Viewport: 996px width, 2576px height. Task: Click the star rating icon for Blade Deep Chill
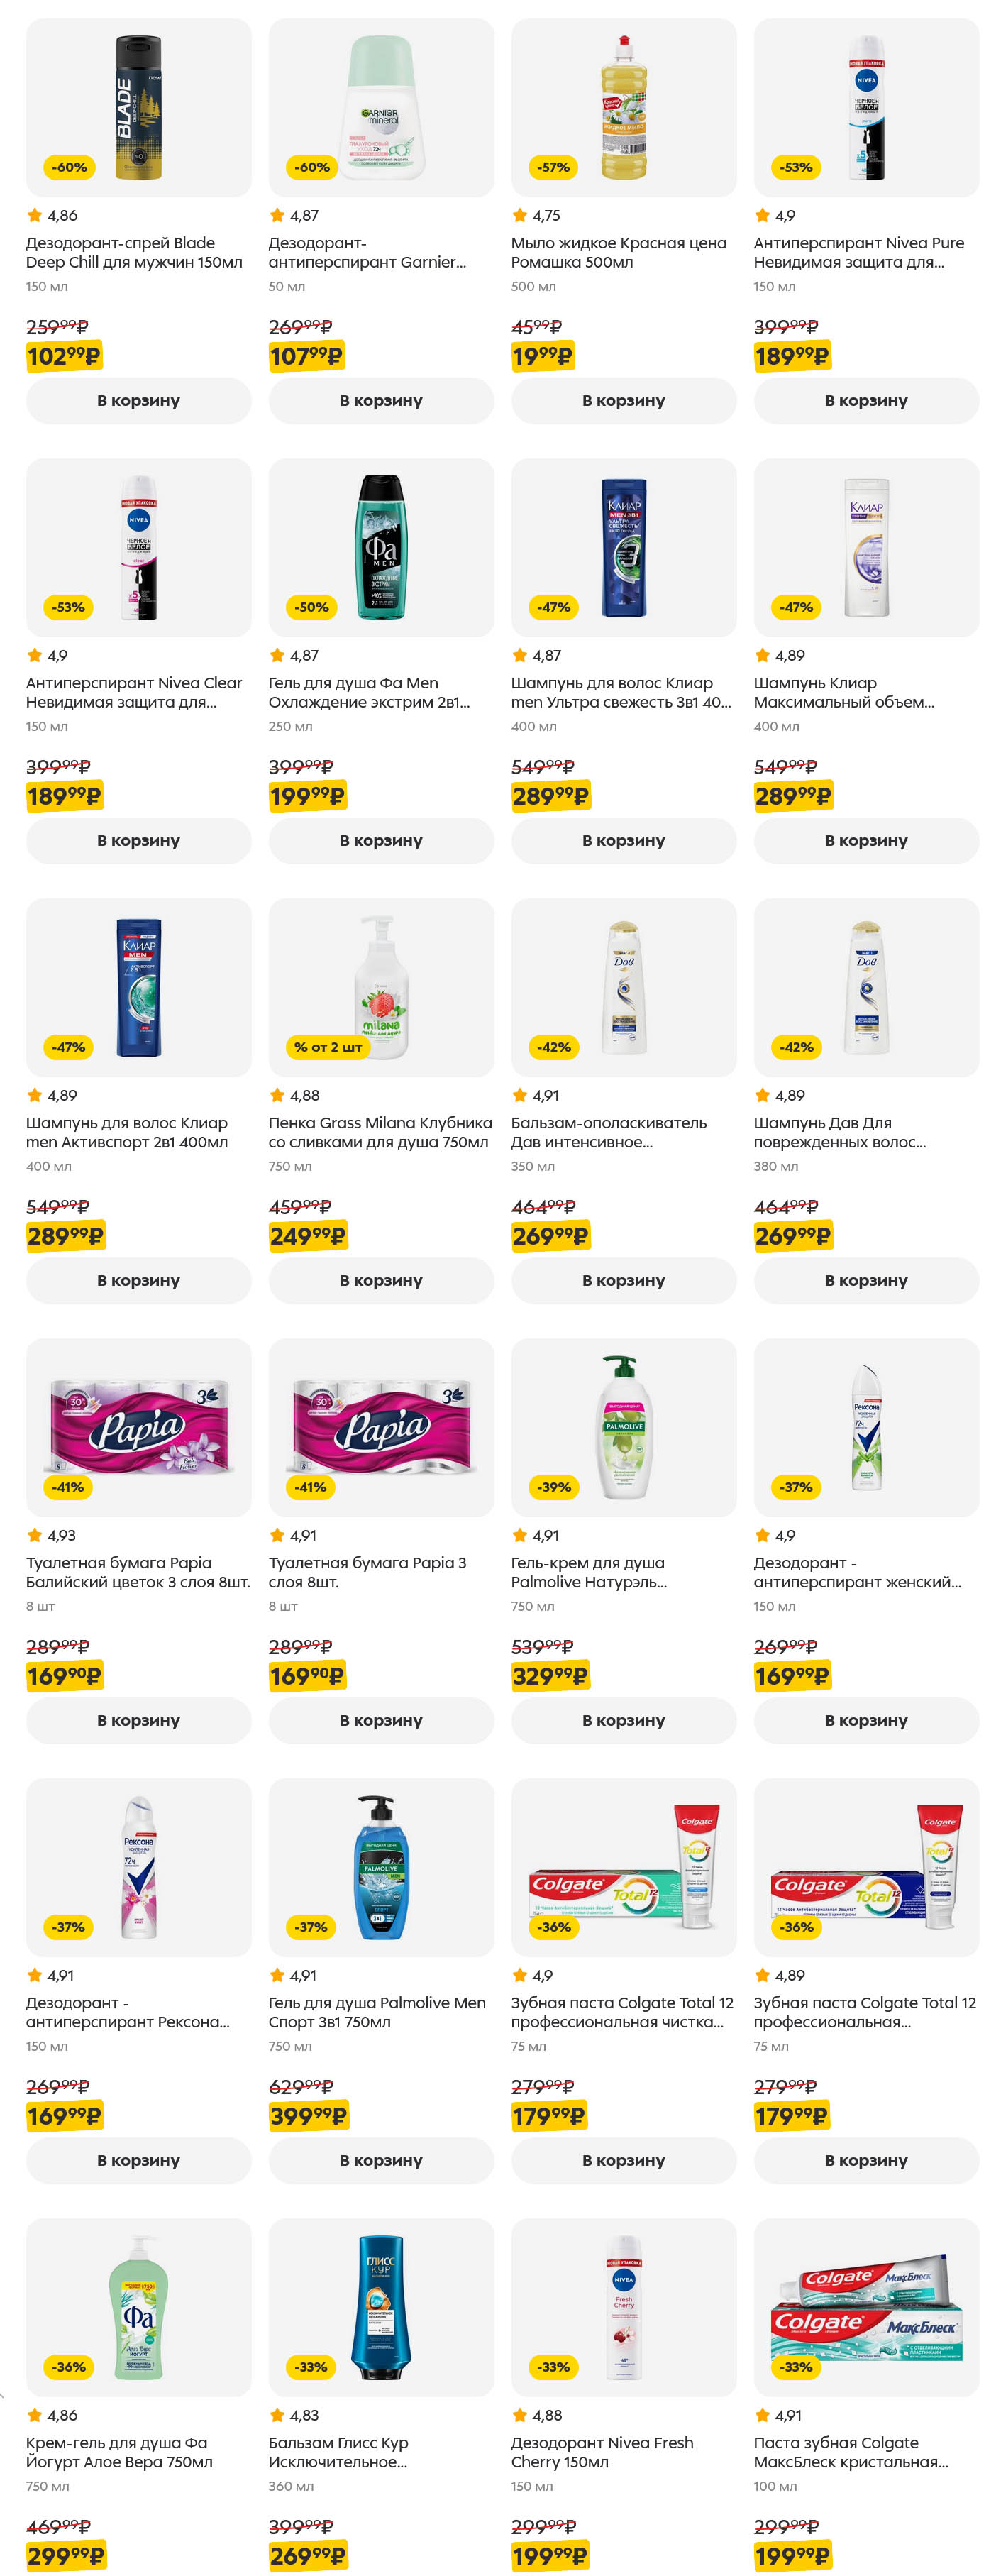(x=35, y=215)
